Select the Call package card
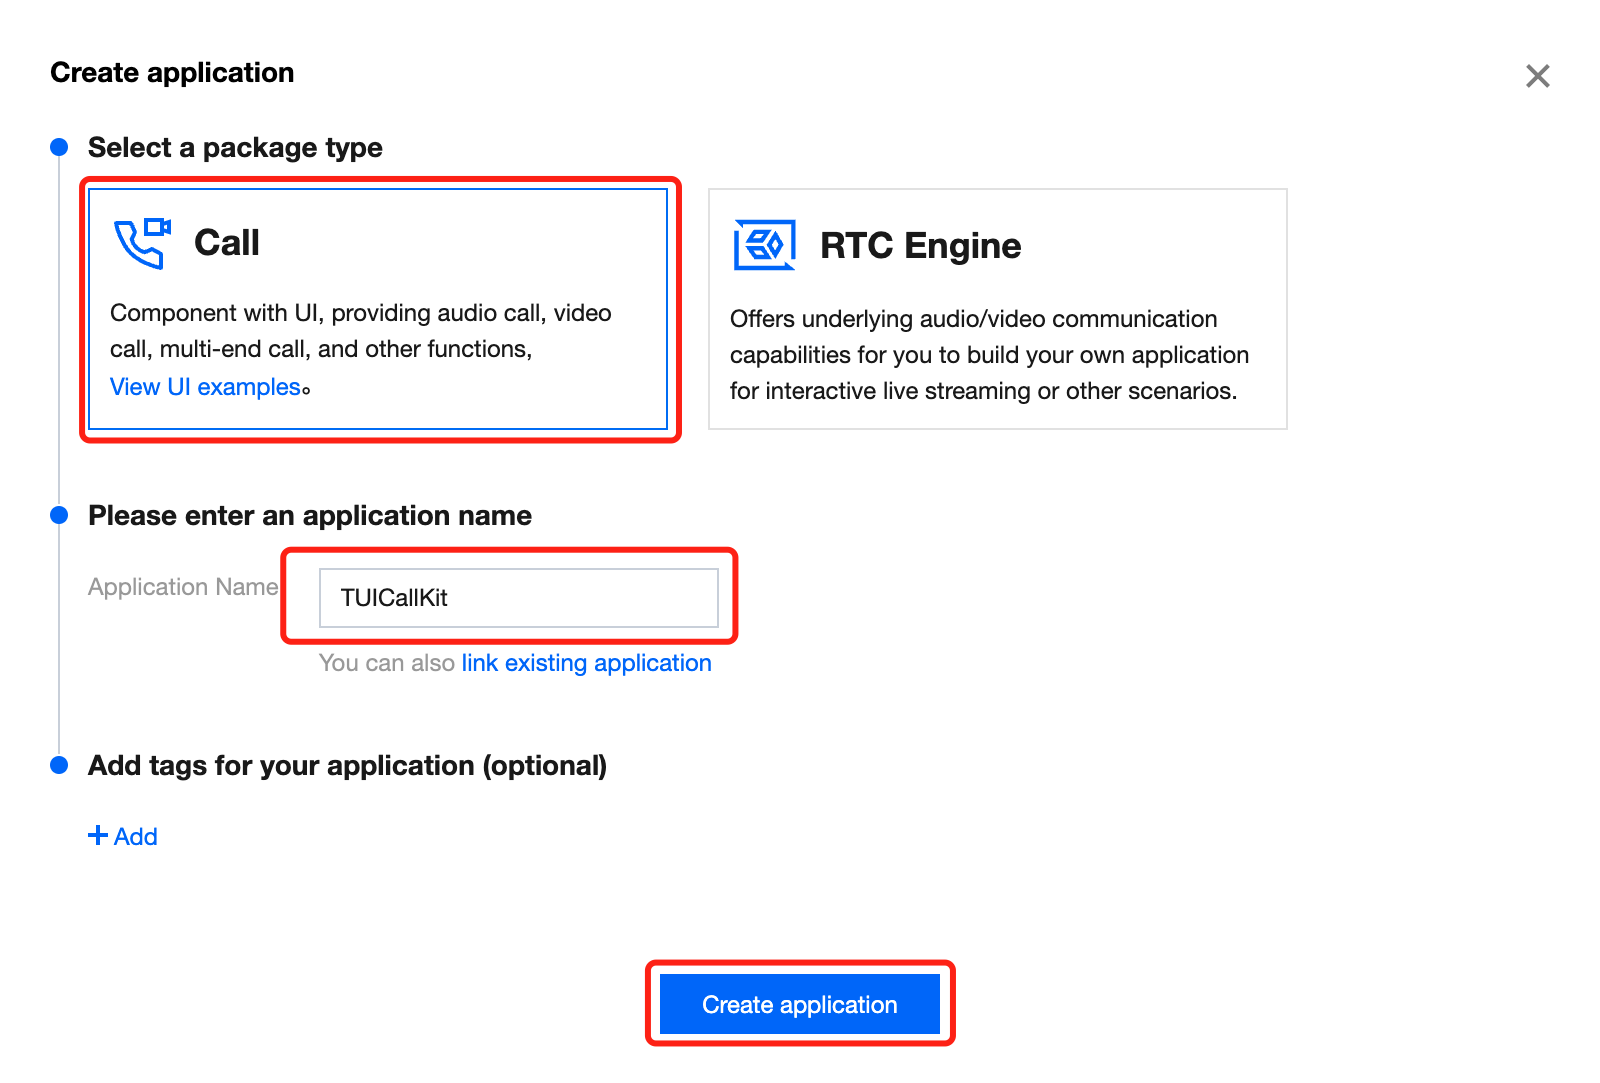 pyautogui.click(x=378, y=309)
